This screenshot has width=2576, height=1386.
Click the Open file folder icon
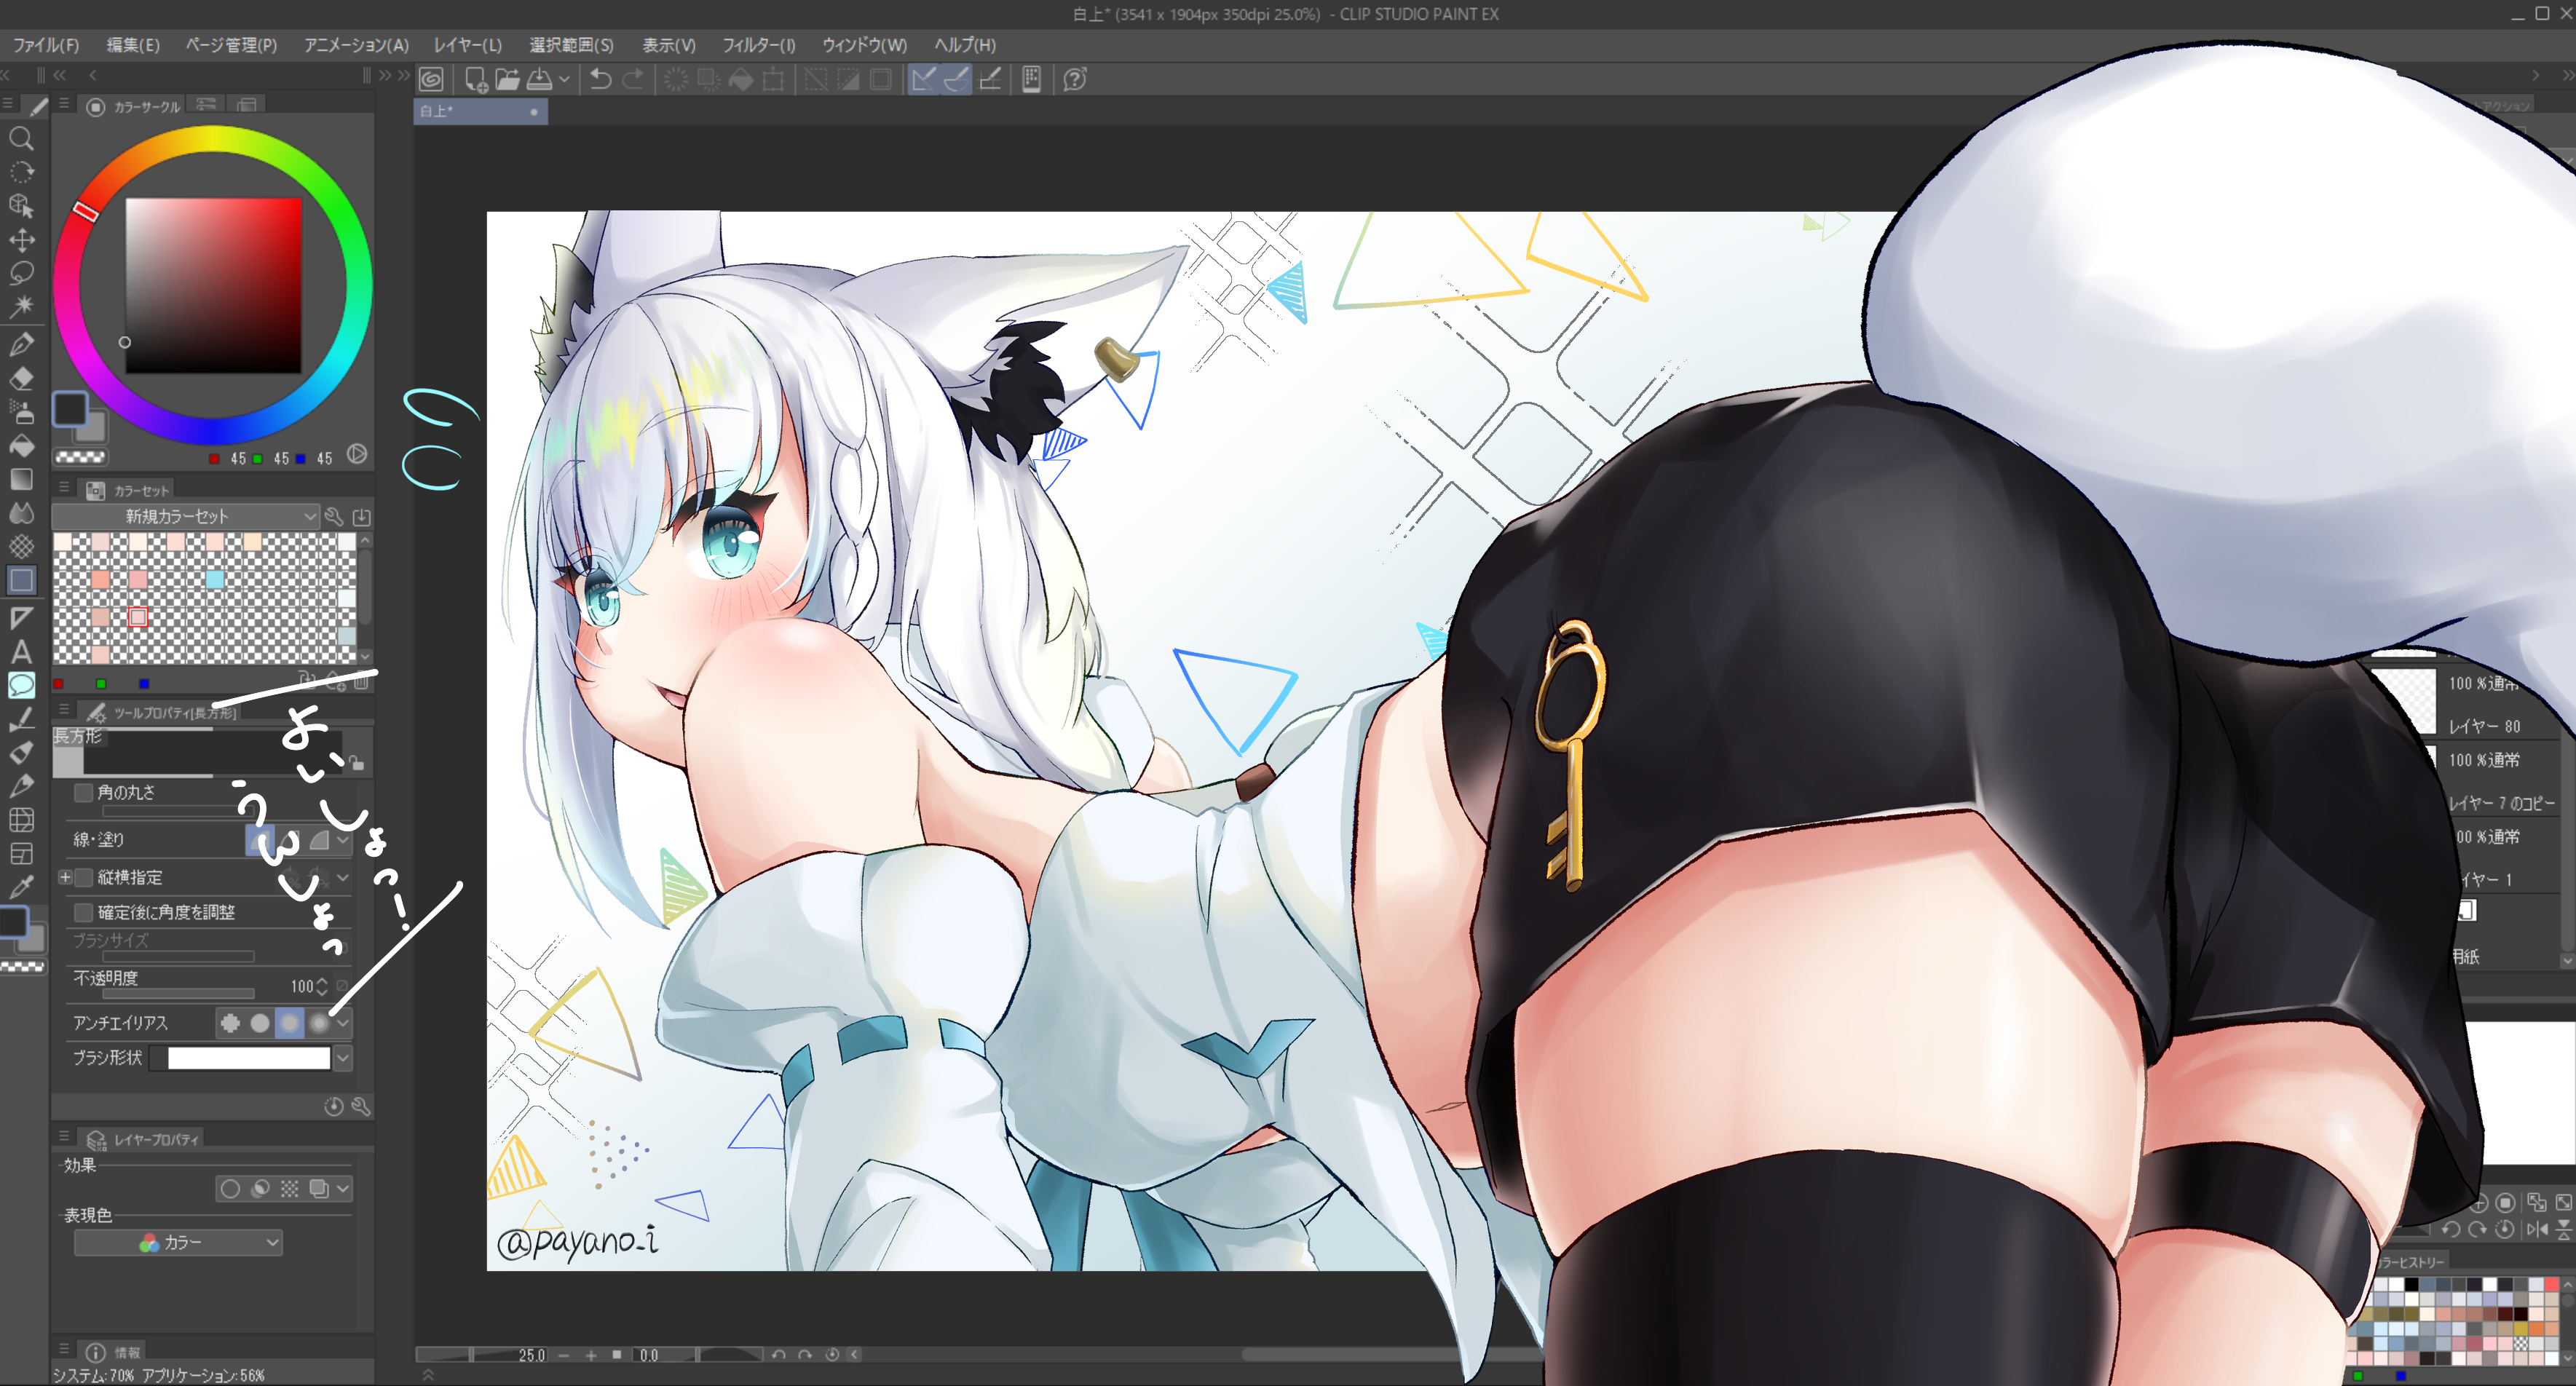click(x=508, y=79)
